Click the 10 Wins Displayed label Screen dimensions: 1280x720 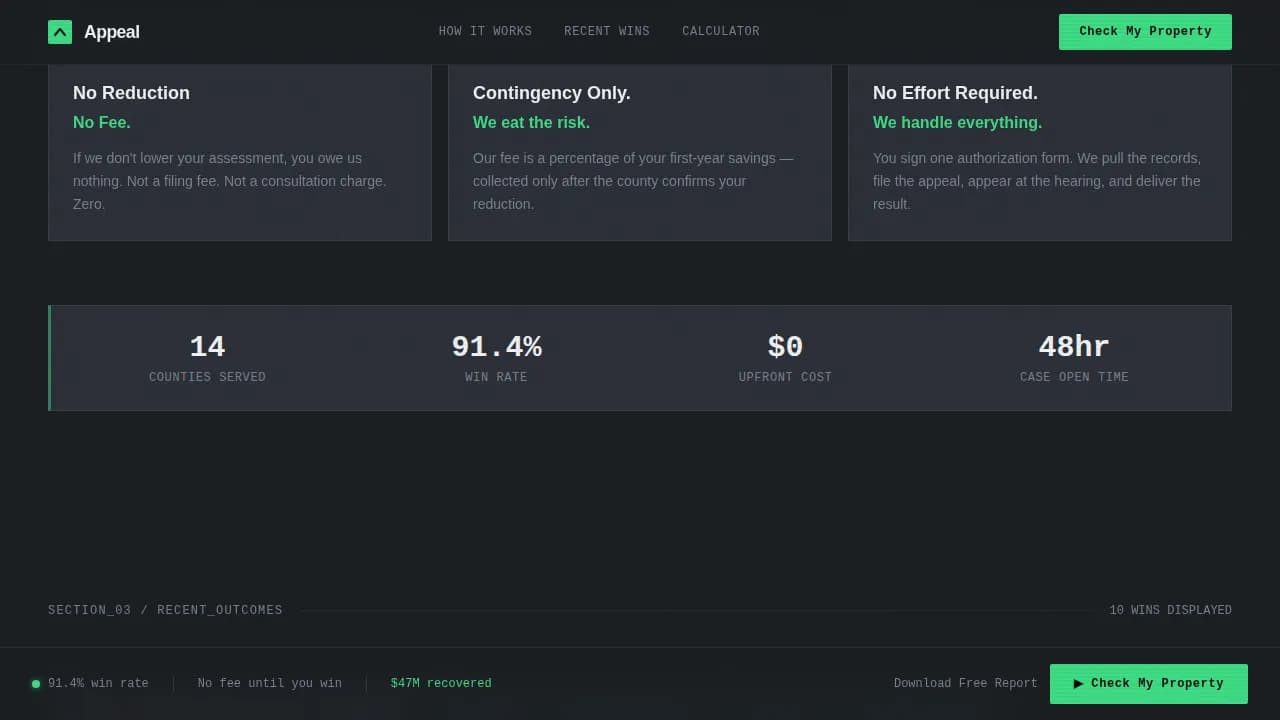1170,610
